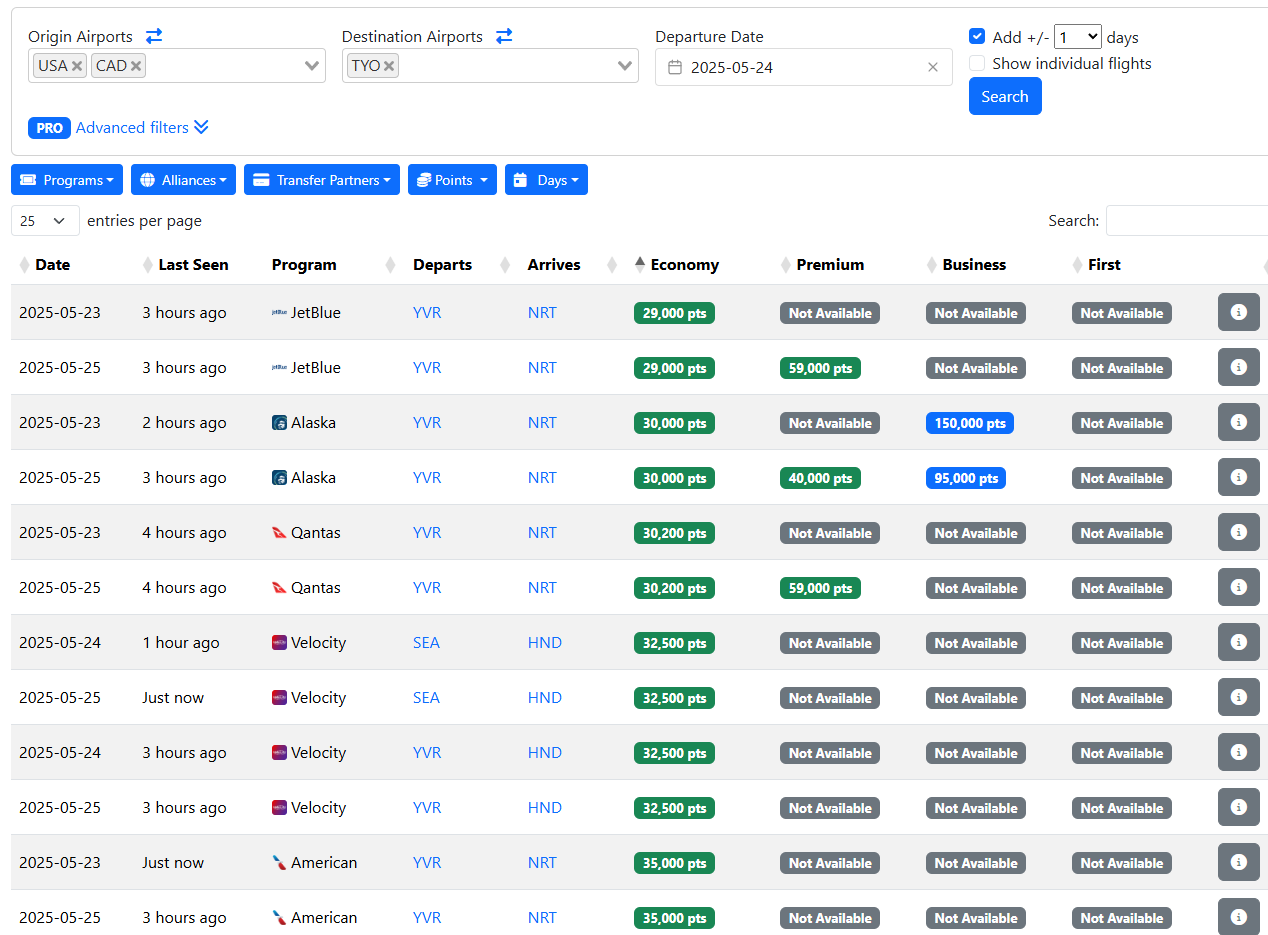
Task: Click YVR link in JetBlue 2025-05-23 row
Action: [x=427, y=313]
